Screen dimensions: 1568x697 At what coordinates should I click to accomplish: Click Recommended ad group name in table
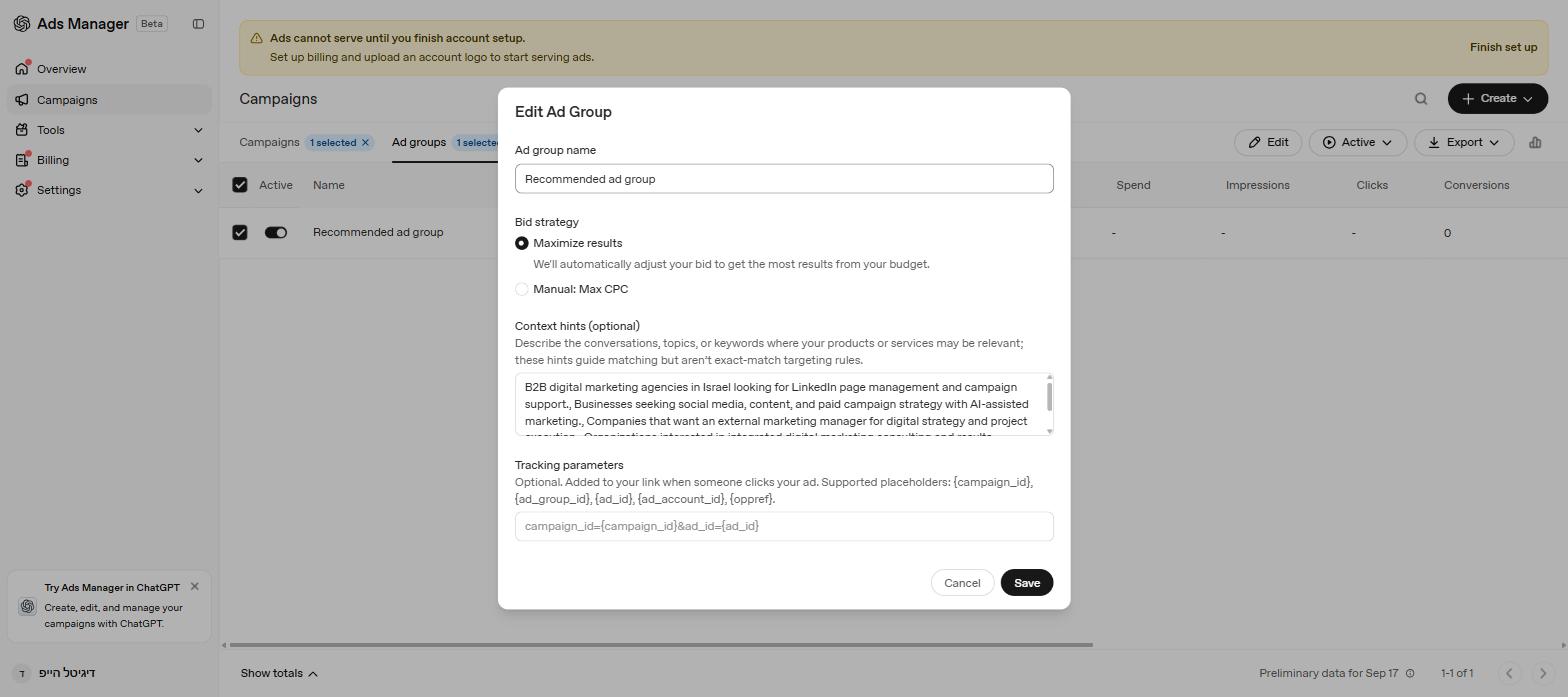click(x=378, y=232)
